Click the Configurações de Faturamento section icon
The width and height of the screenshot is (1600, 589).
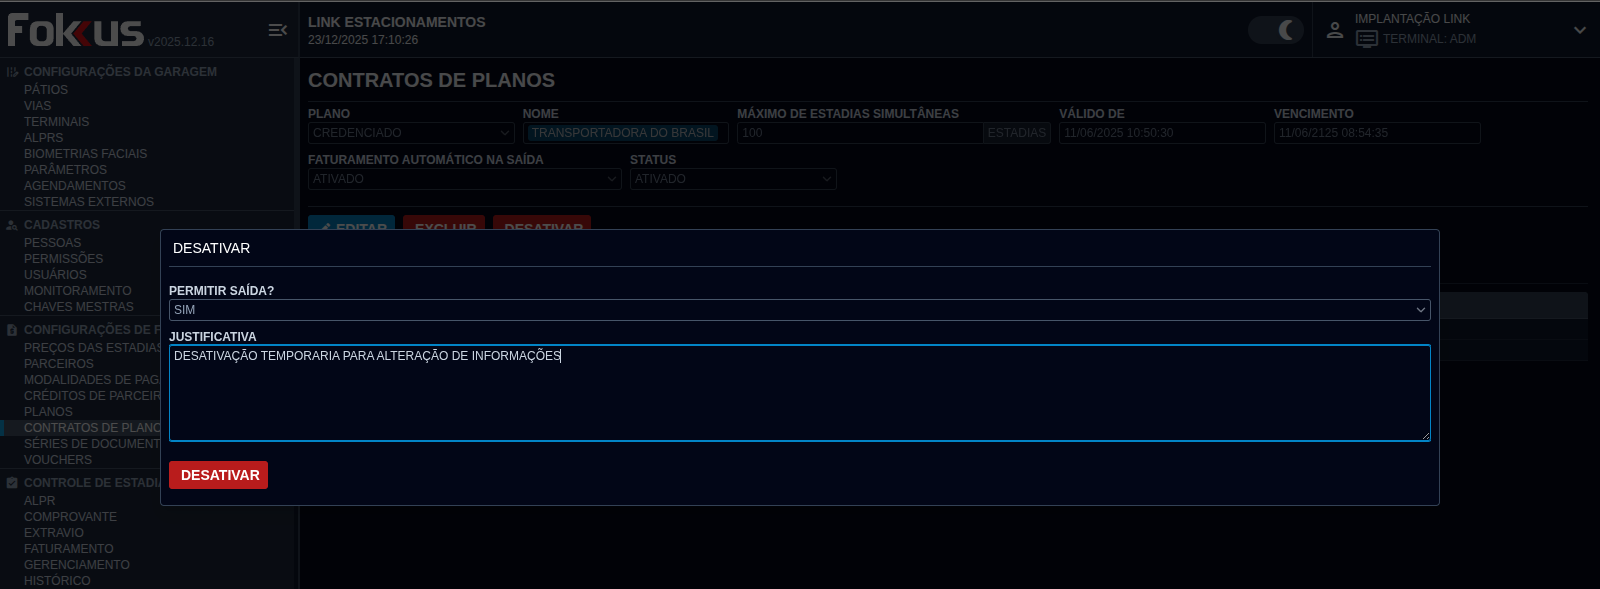point(12,330)
